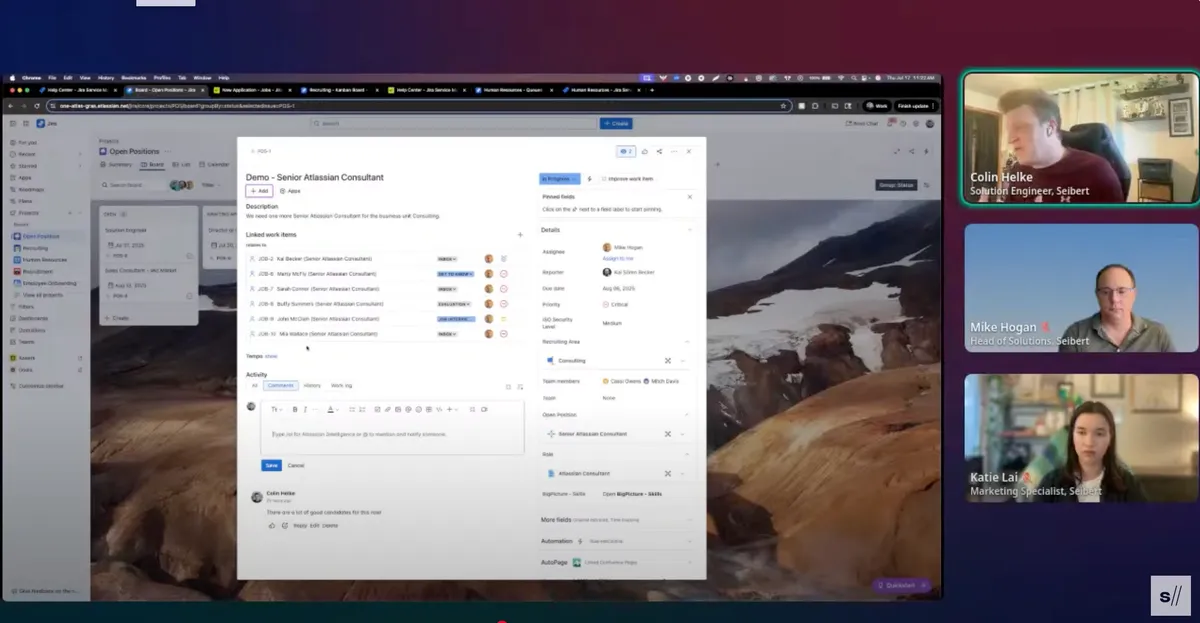Click the automation lightning icon beside In Progress
Screen dimensions: 1200x623
coord(590,178)
